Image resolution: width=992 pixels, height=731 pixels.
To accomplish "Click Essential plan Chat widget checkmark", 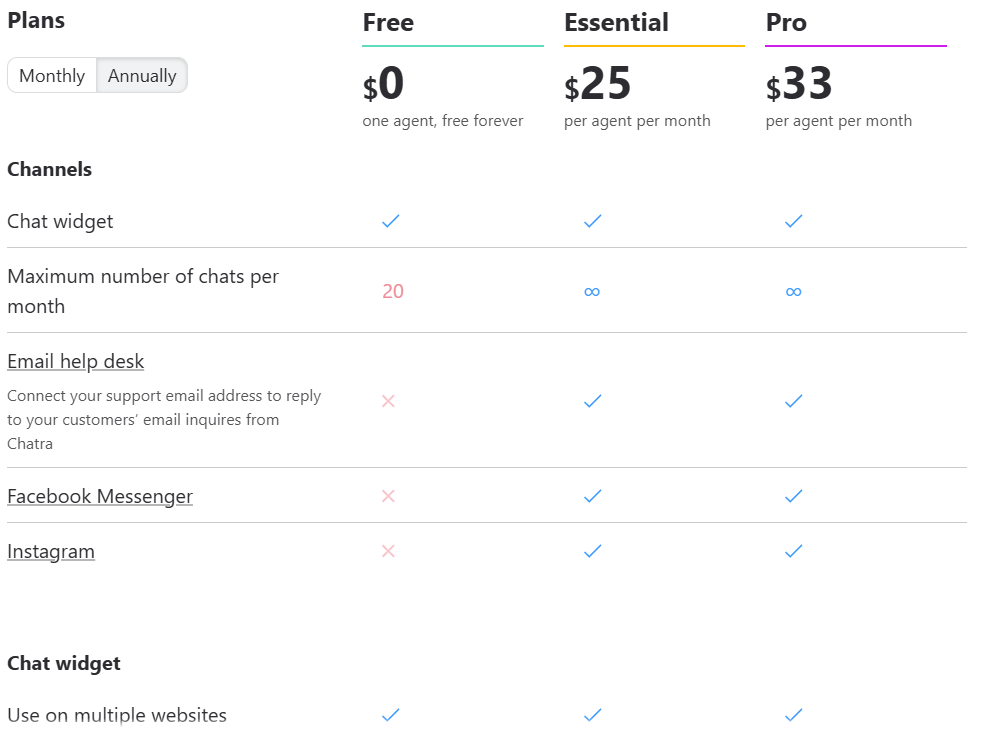I will tap(592, 221).
